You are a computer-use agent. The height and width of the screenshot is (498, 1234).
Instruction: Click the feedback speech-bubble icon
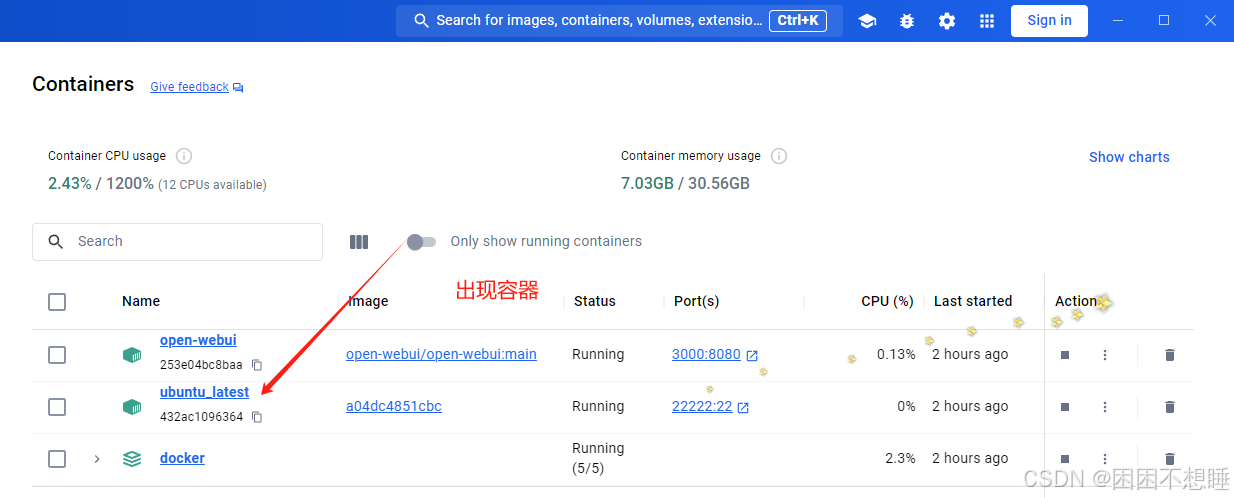pos(238,88)
